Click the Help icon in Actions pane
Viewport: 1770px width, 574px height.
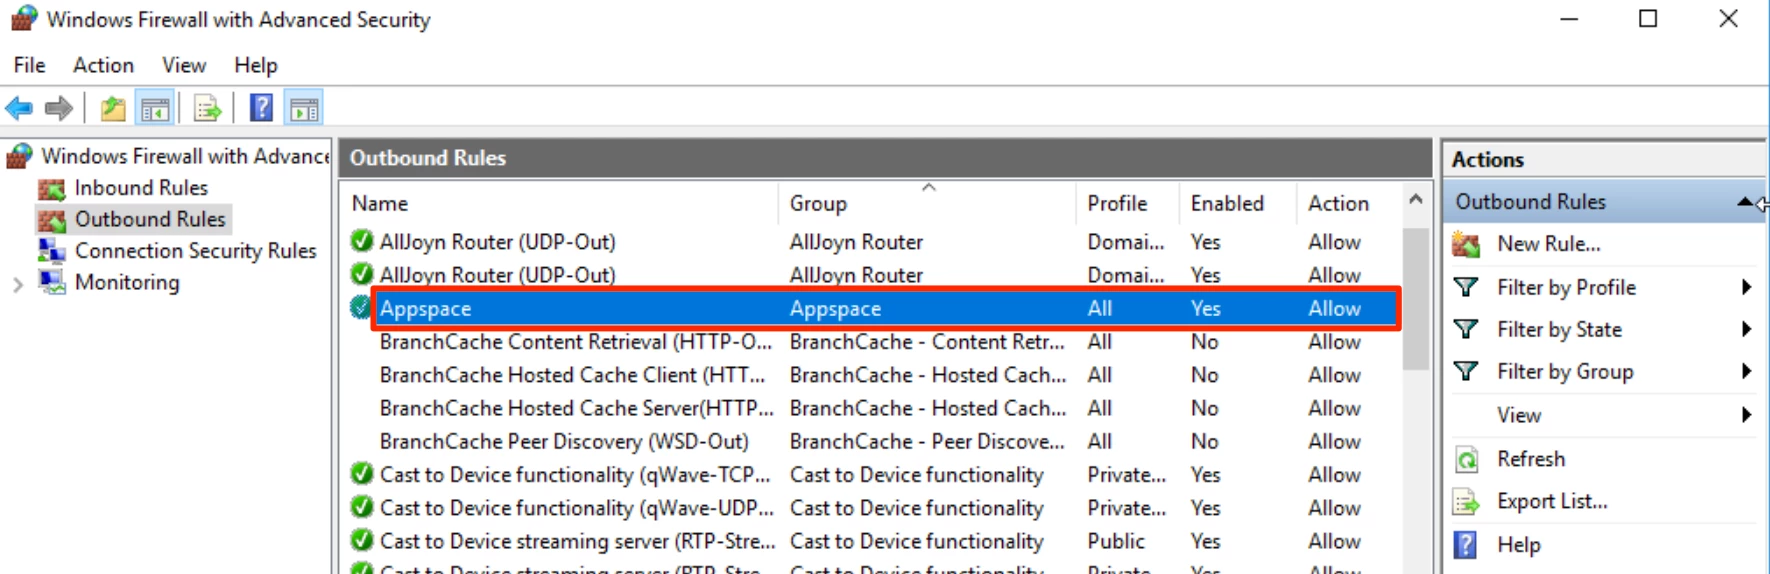(1466, 545)
